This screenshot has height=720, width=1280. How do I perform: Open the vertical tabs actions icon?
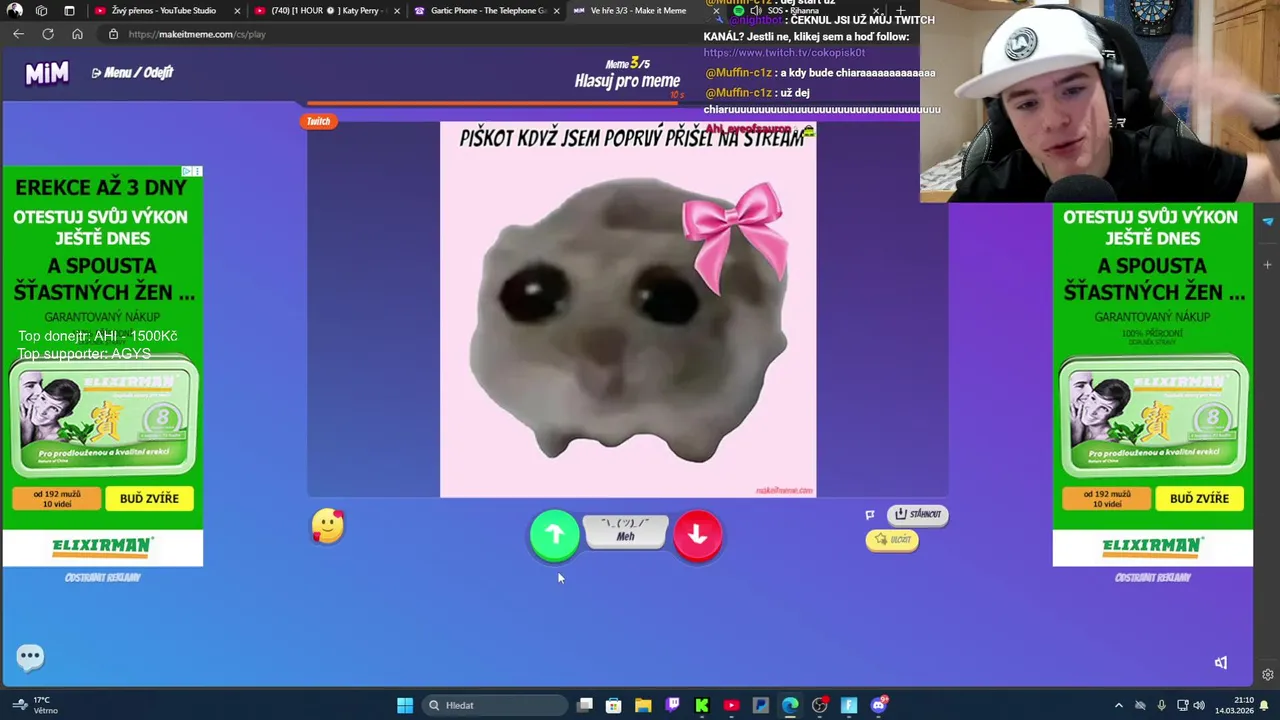(69, 11)
